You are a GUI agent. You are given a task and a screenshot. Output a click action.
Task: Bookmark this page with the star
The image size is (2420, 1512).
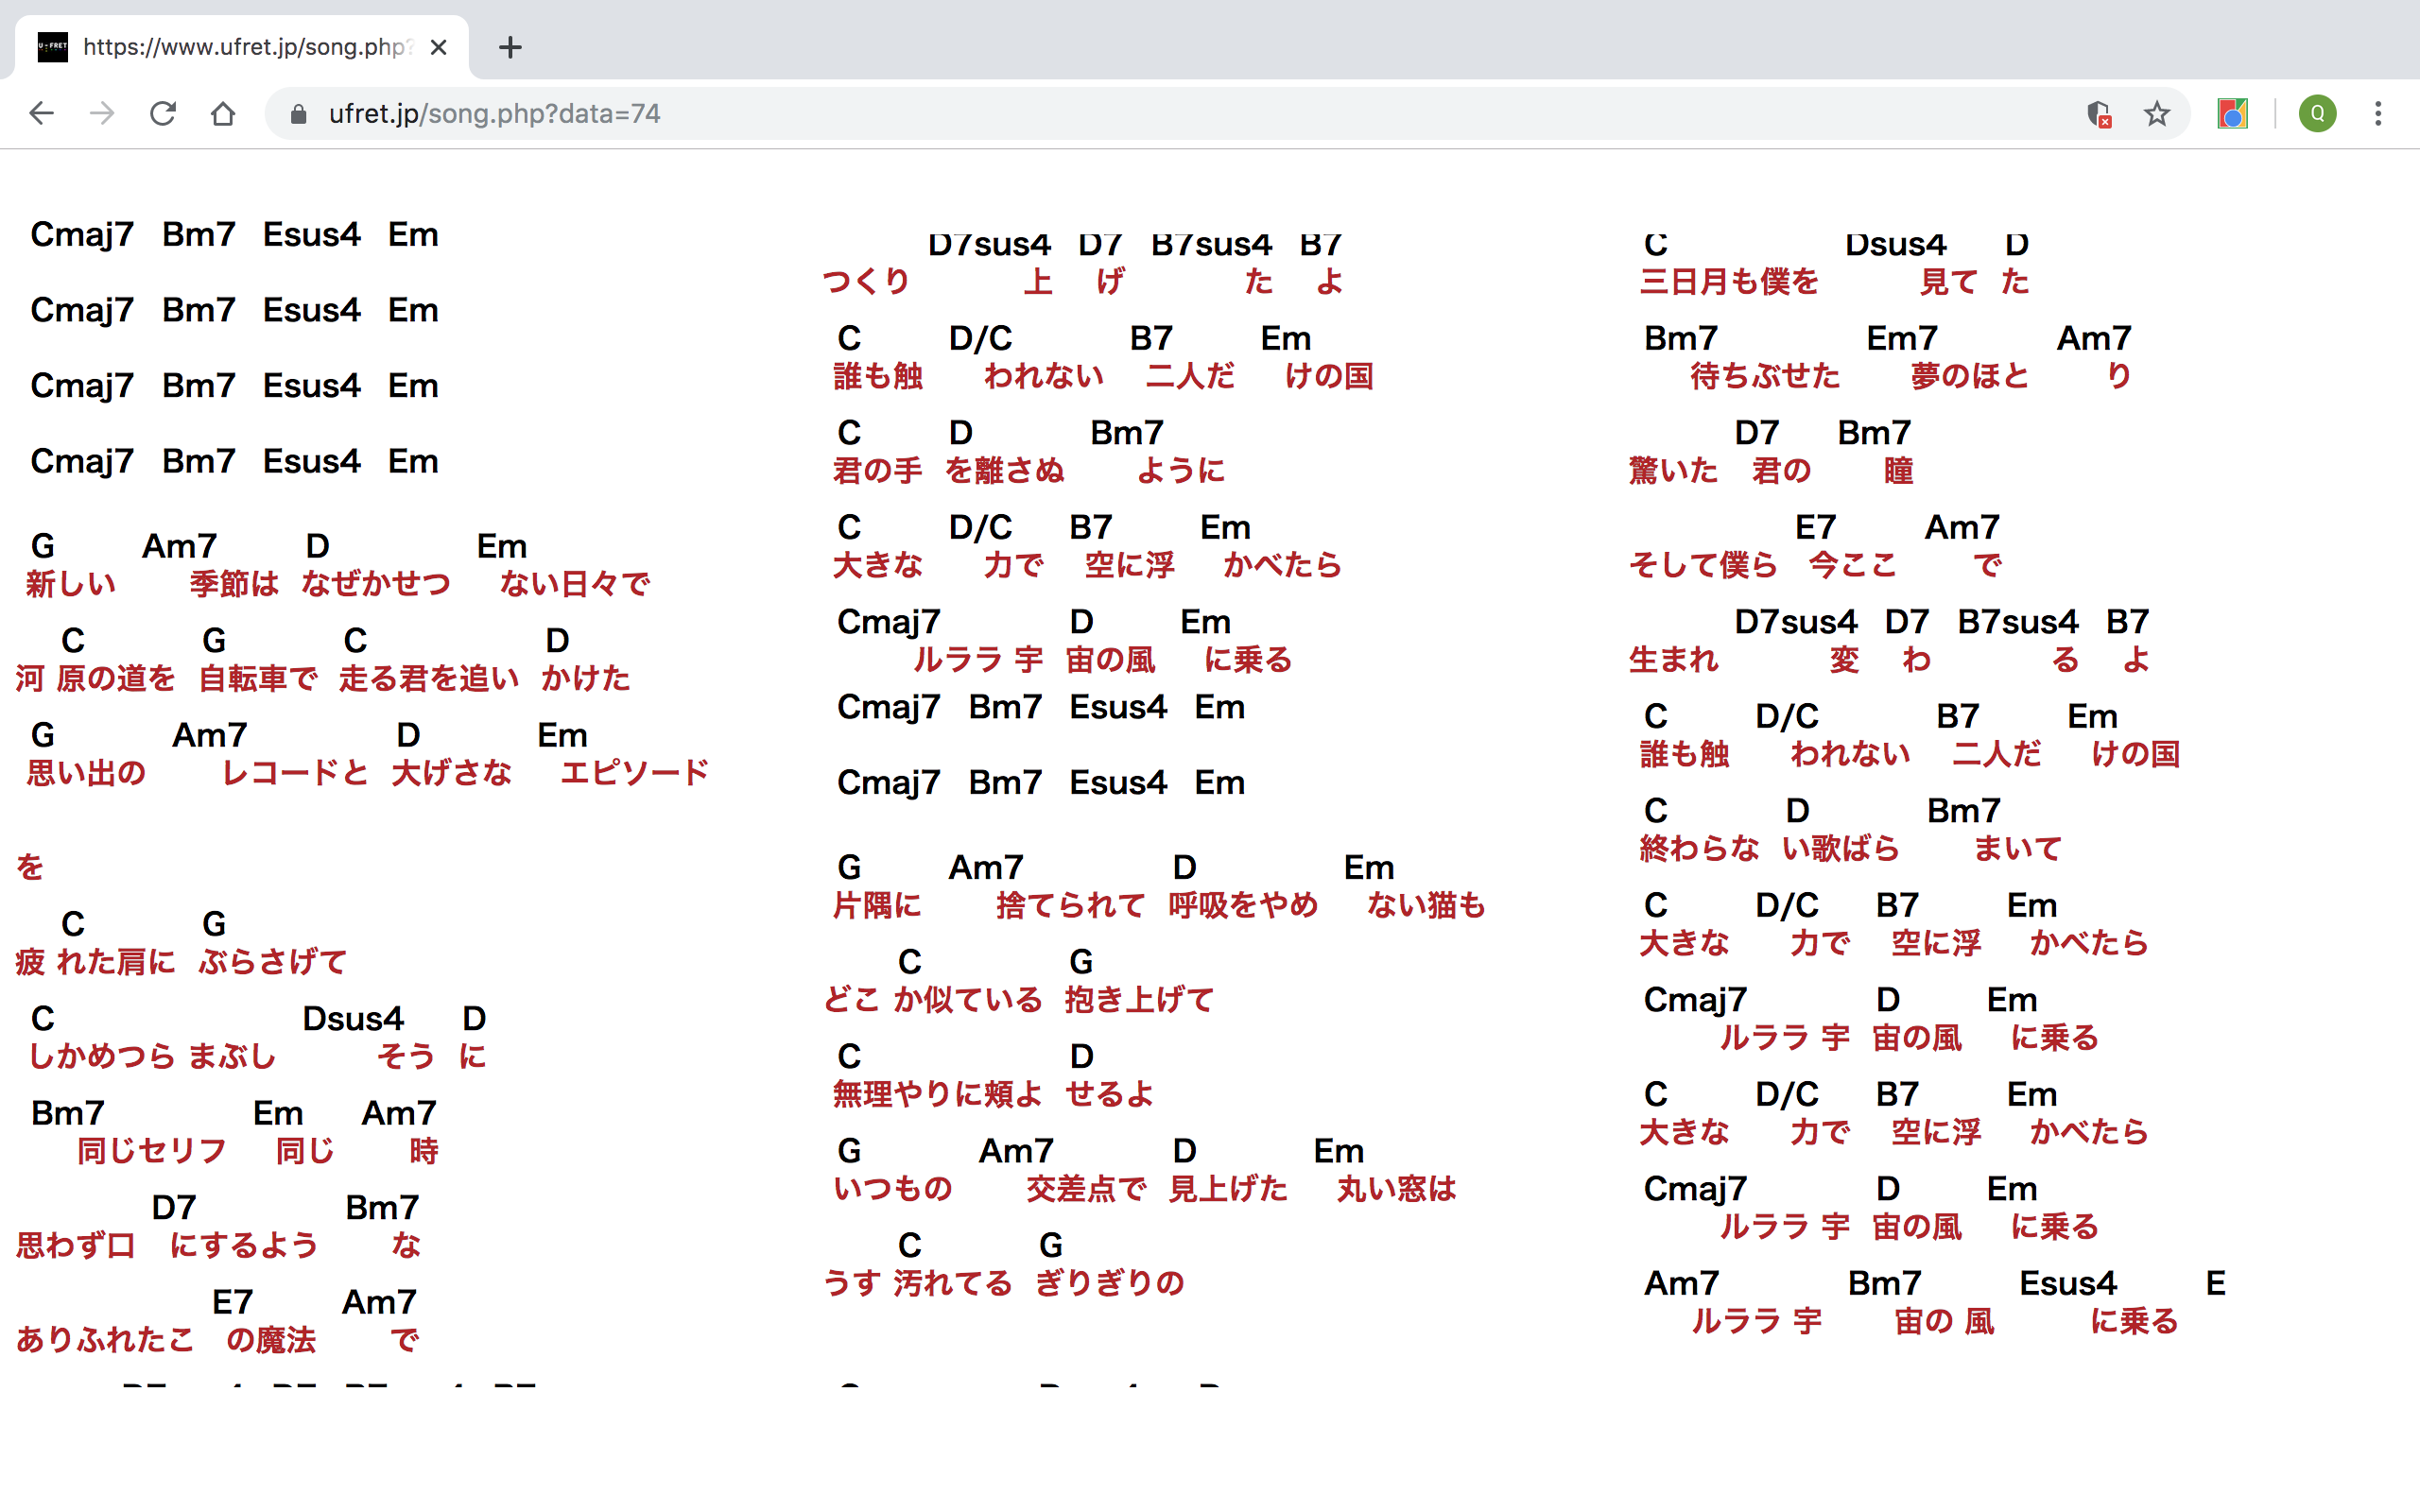(x=2157, y=113)
